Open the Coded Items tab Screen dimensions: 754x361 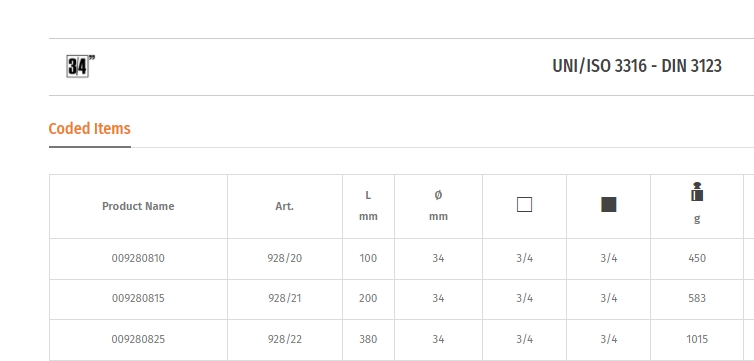click(x=89, y=129)
